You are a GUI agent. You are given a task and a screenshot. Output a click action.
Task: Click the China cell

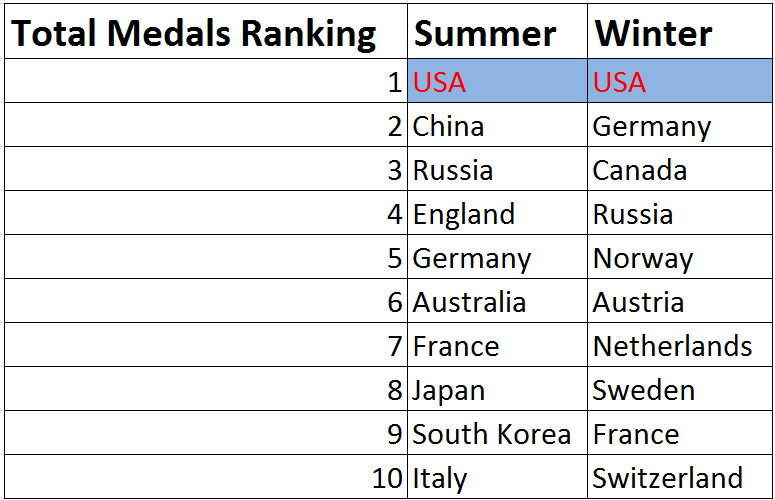click(497, 126)
